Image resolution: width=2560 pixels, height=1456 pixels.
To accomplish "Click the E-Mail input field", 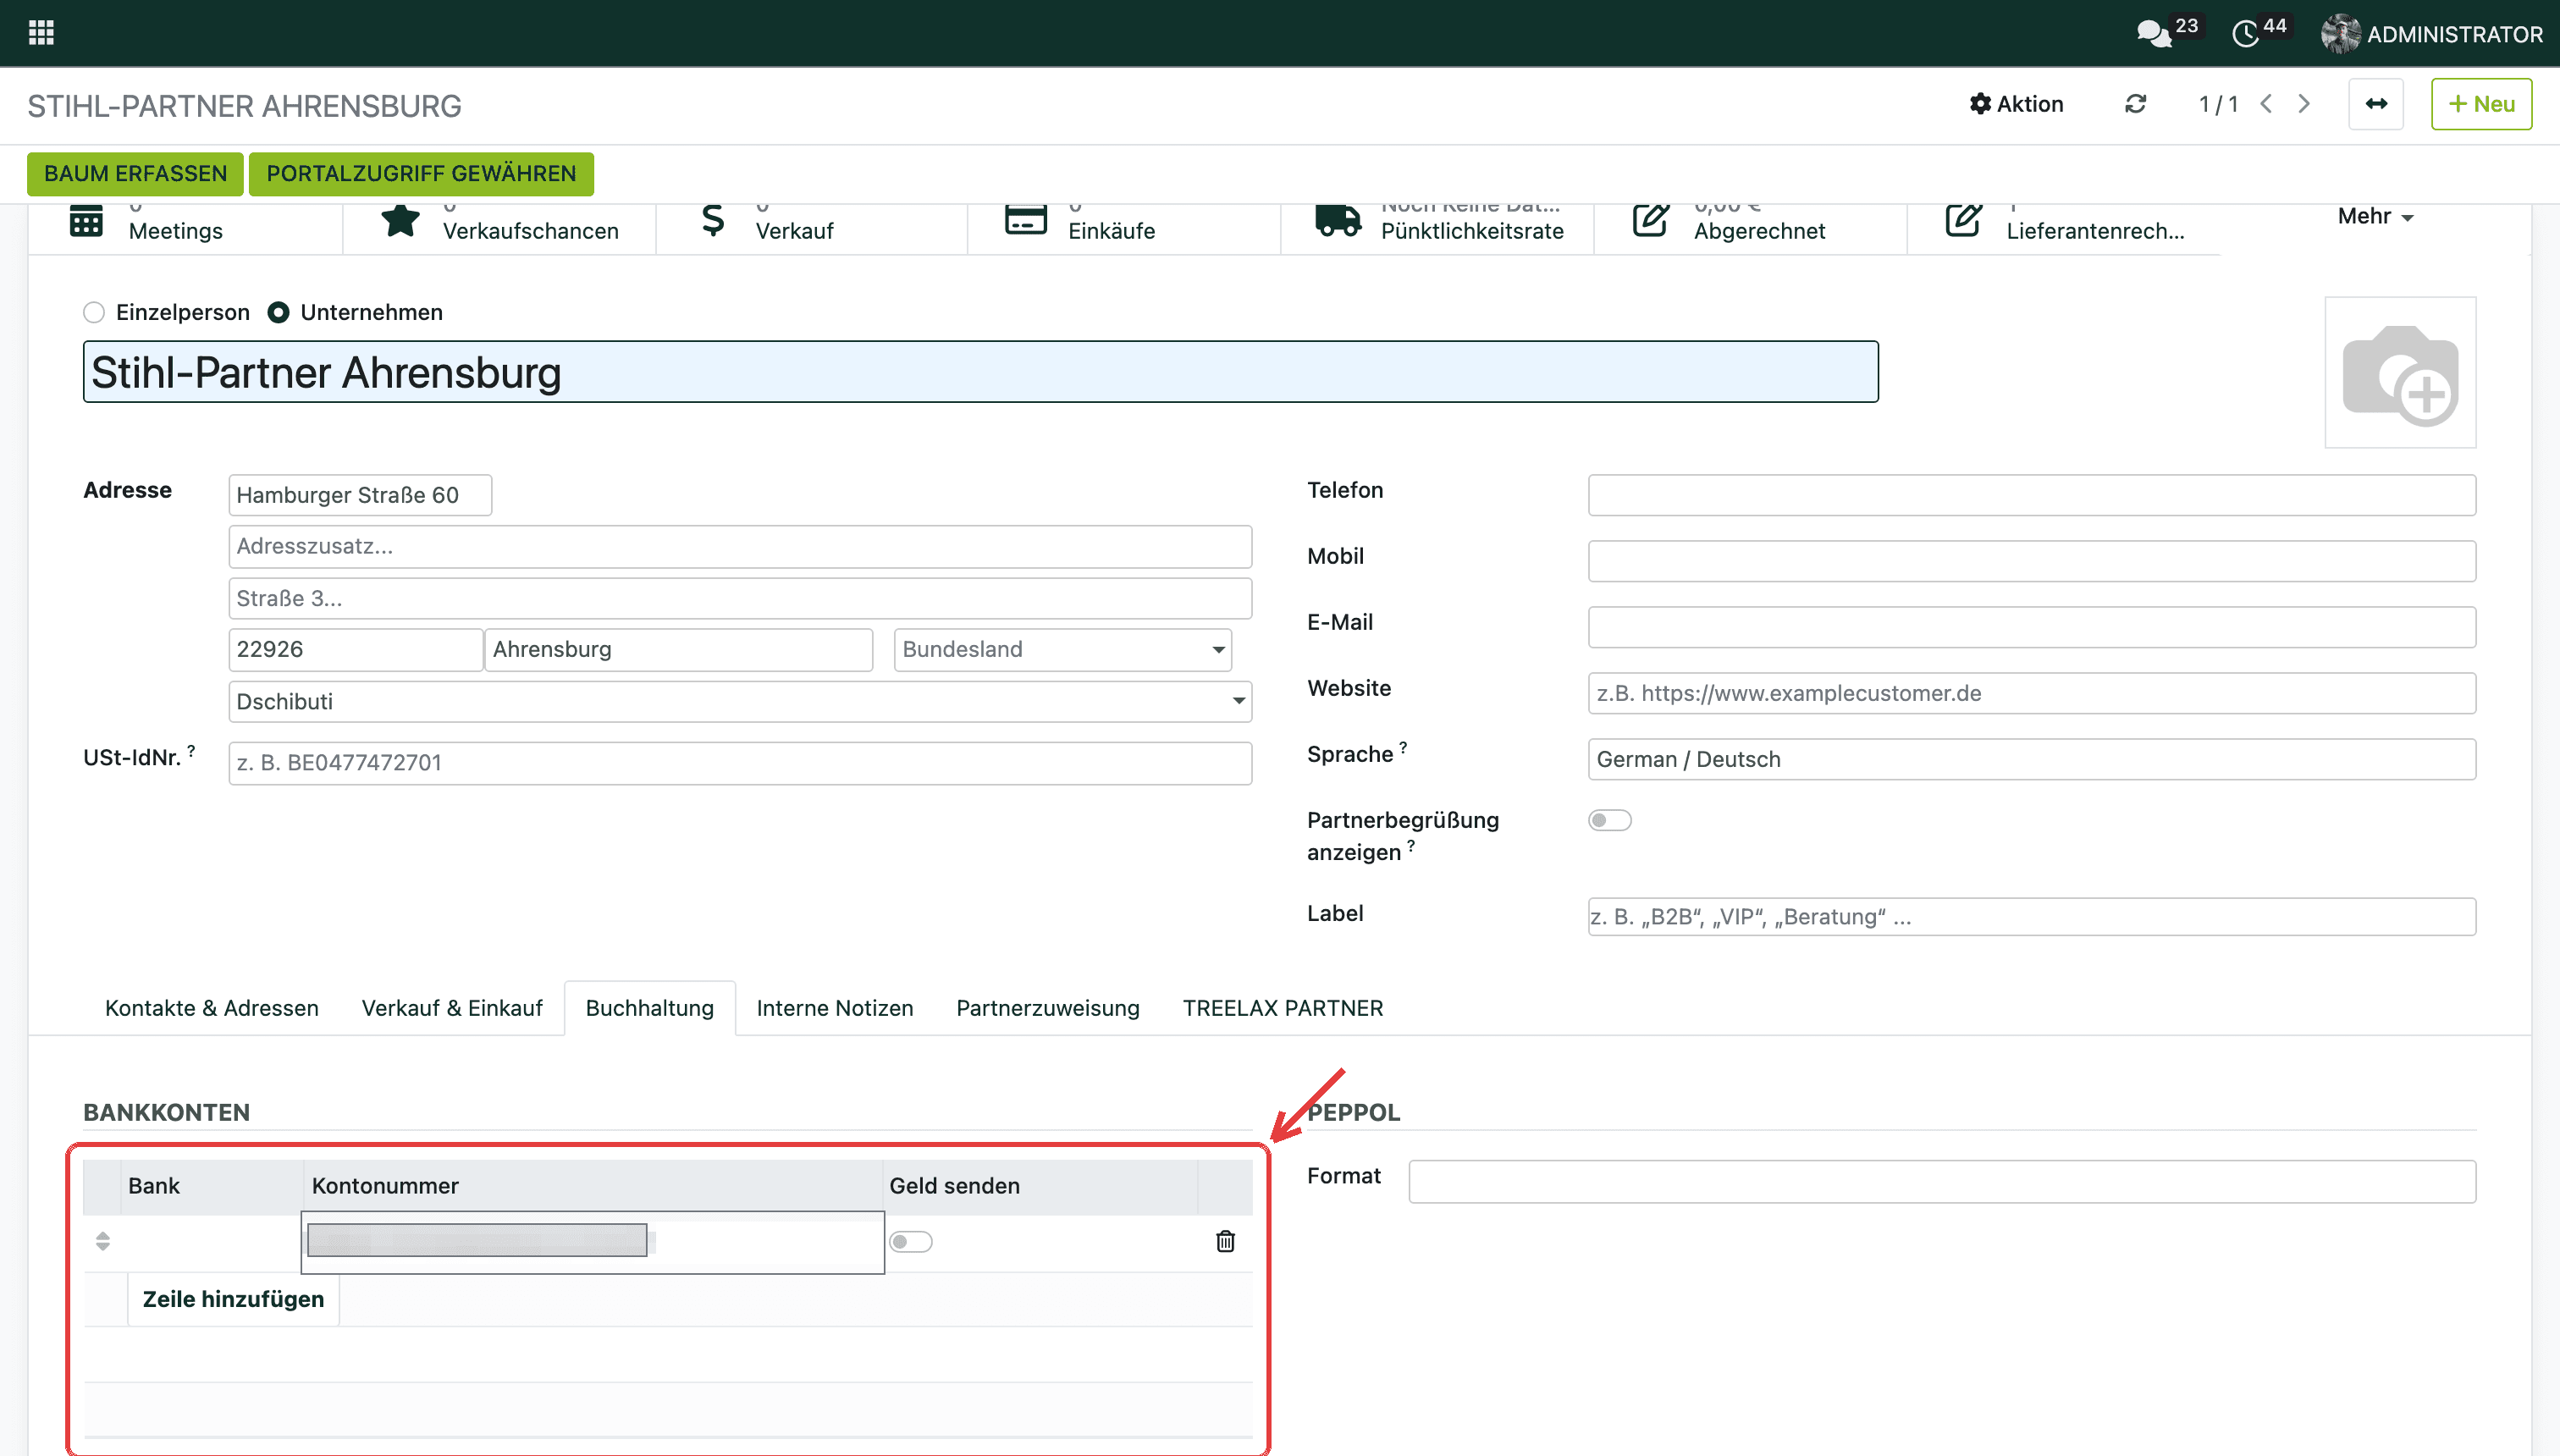I will [x=2031, y=627].
